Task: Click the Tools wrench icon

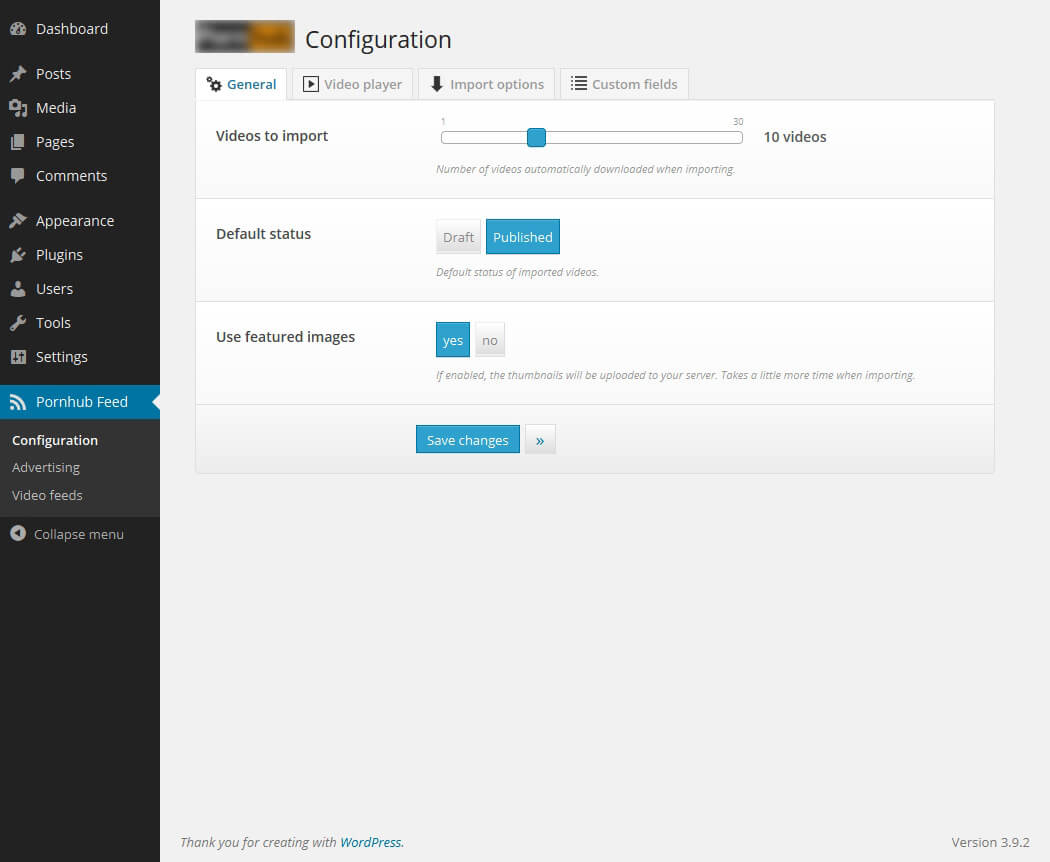Action: (18, 323)
